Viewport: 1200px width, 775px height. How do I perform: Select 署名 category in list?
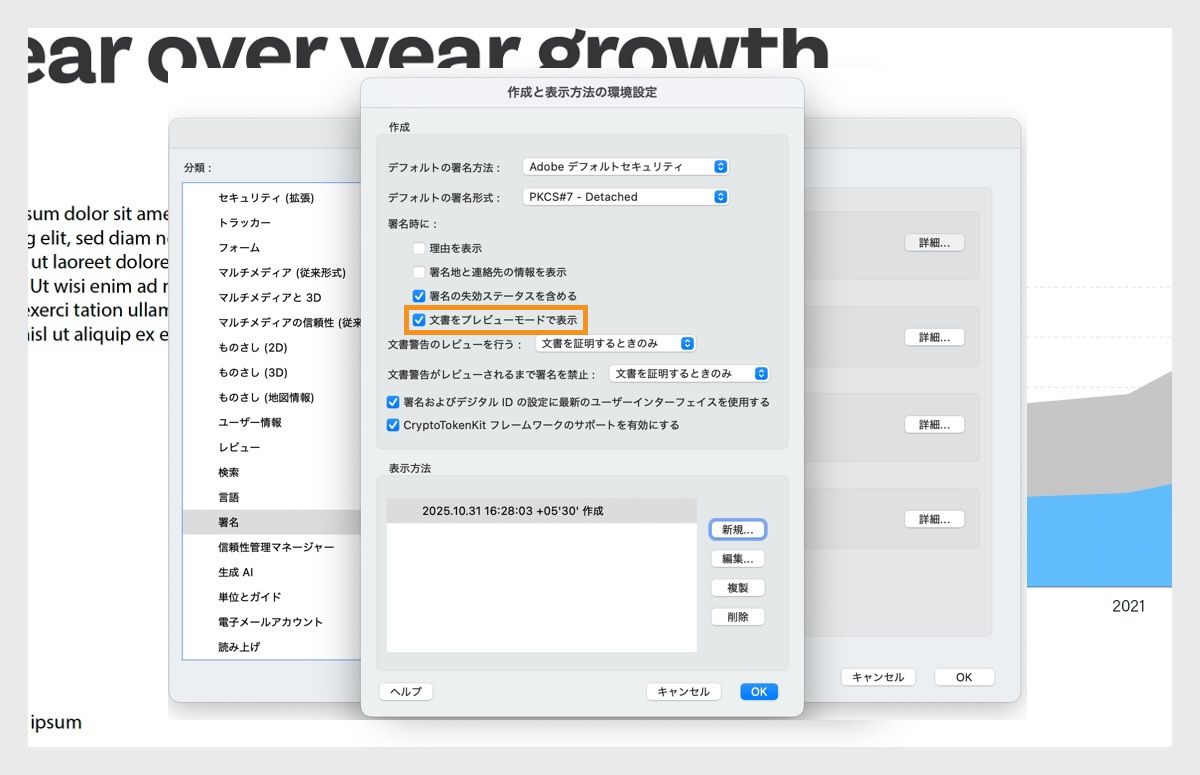[x=272, y=522]
